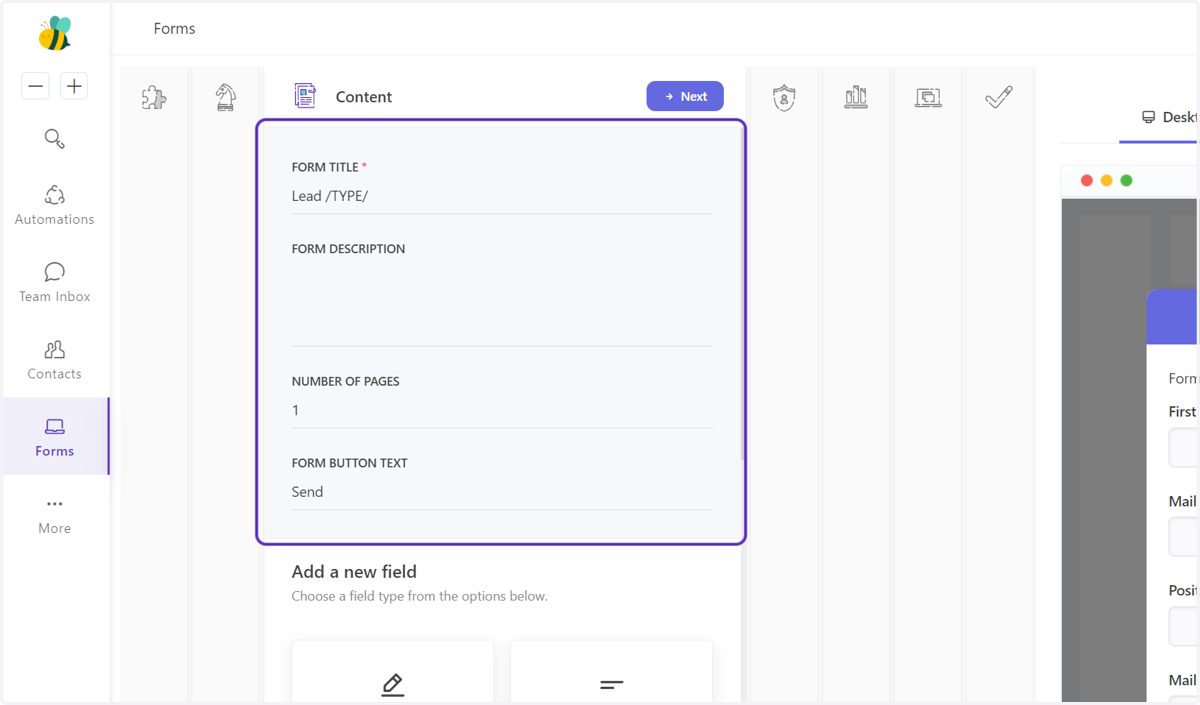Open Team Inbox in the sidebar
The height and width of the screenshot is (705, 1200).
[55, 282]
